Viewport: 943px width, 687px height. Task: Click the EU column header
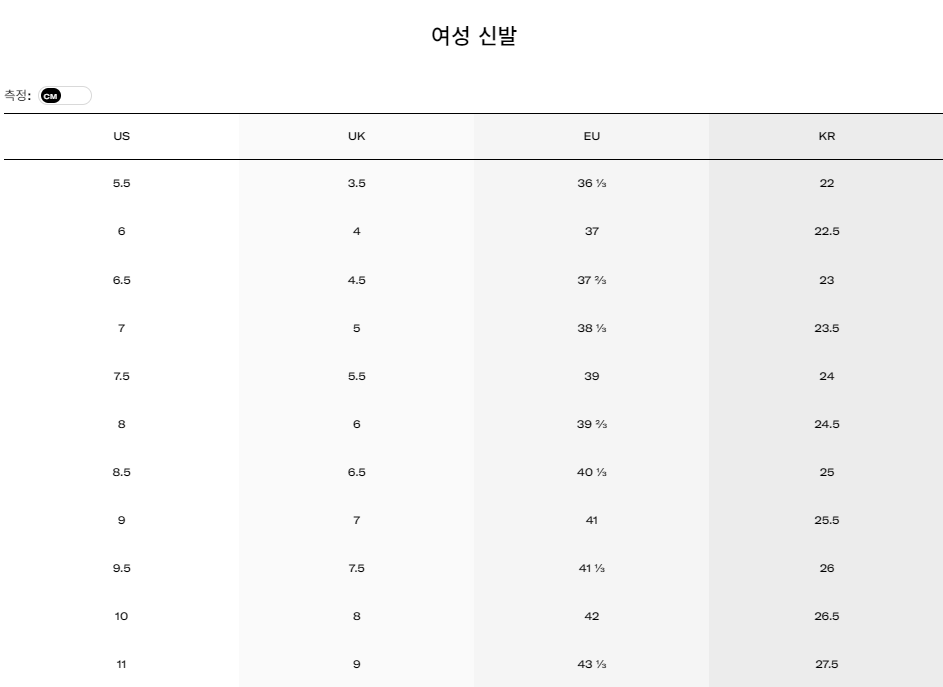(591, 136)
